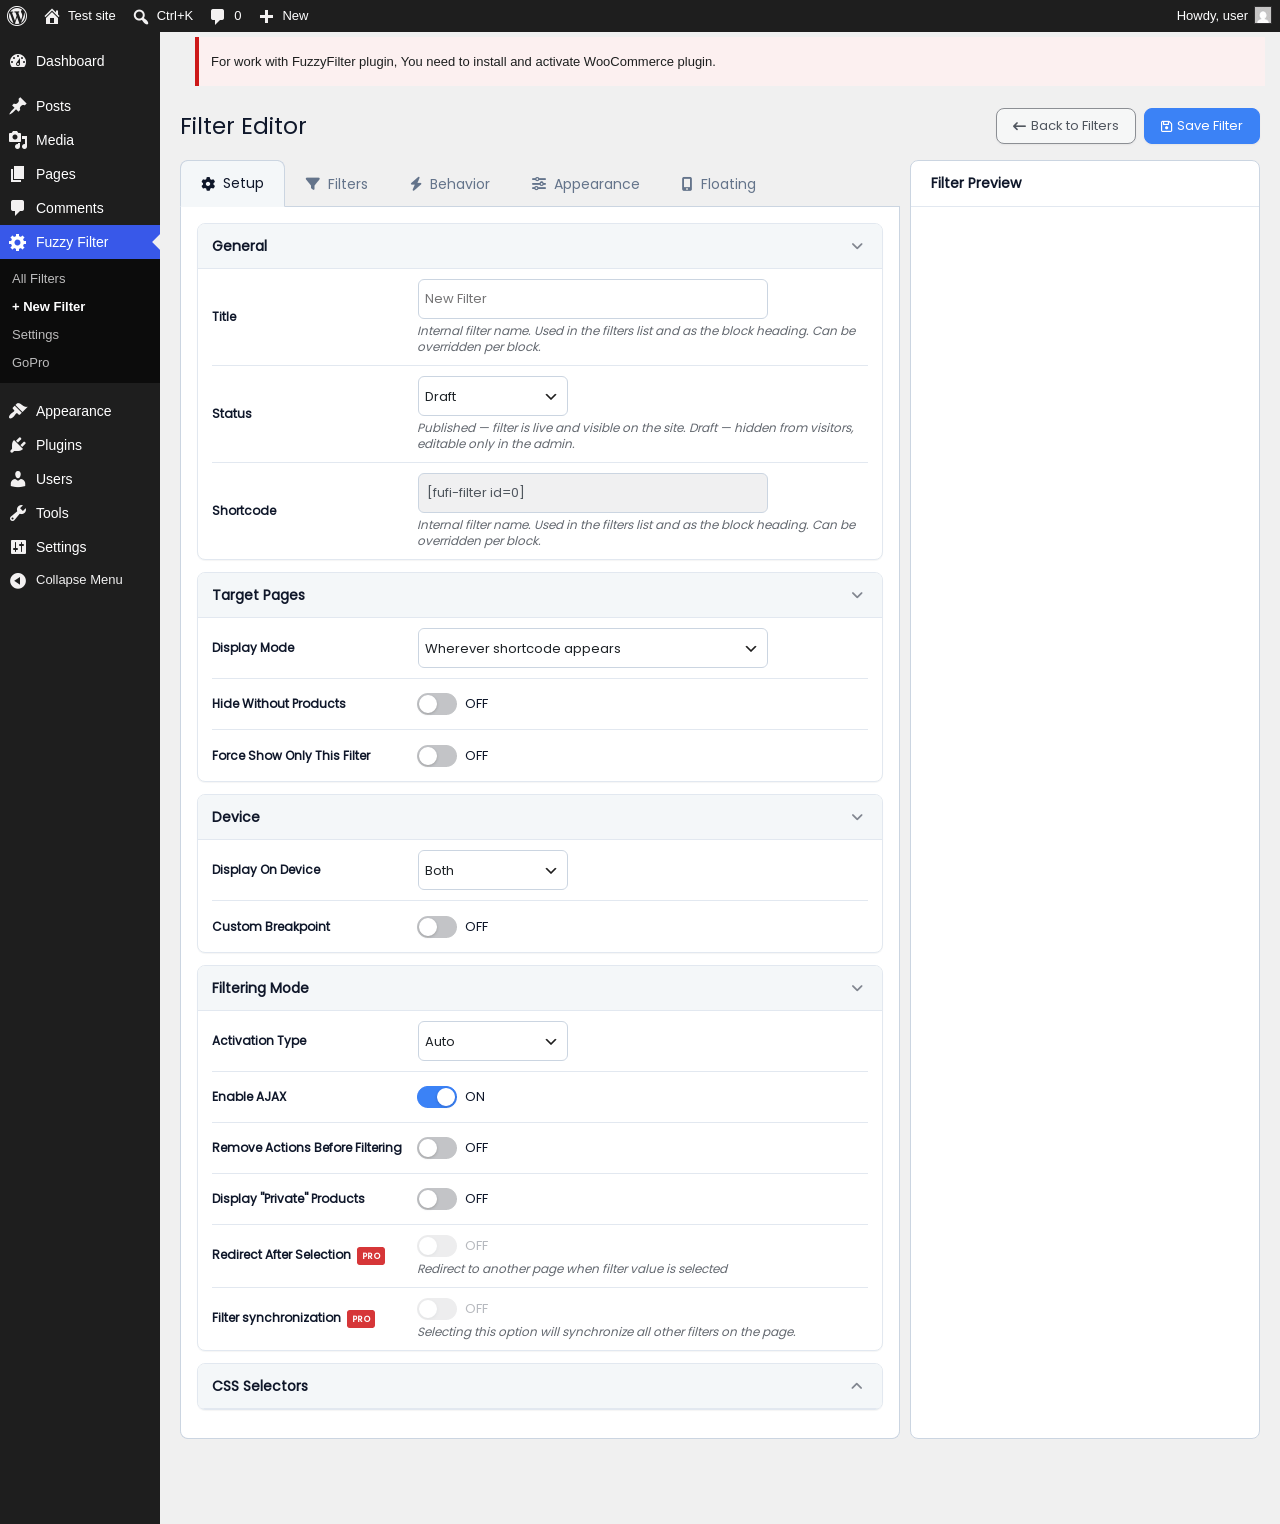Open Media library icon in sidebar
The width and height of the screenshot is (1280, 1524).
pos(18,140)
